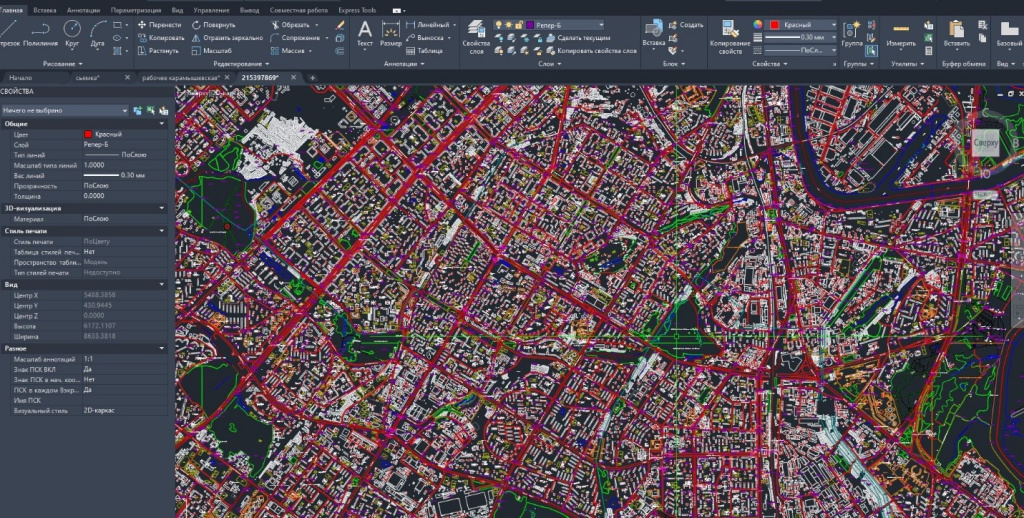
Task: Click the Отразить зеркально mirror tool
Action: (227, 38)
